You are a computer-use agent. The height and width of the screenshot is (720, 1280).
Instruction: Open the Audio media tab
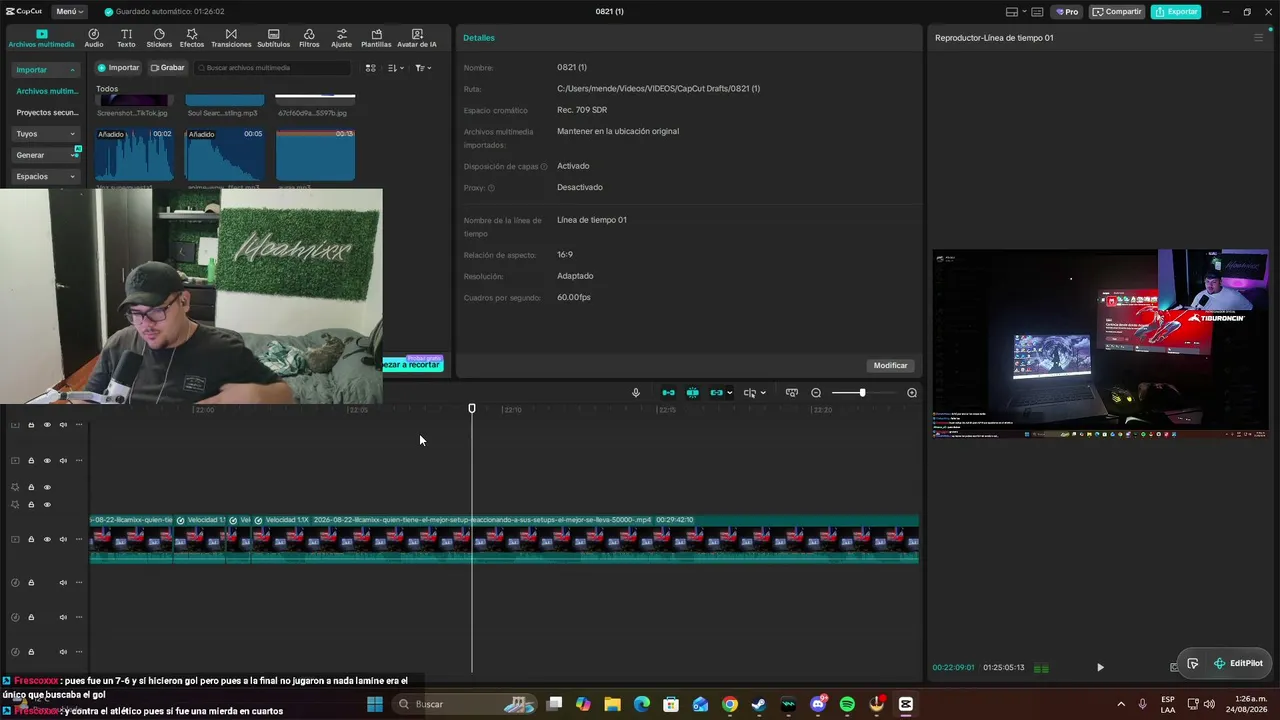94,38
